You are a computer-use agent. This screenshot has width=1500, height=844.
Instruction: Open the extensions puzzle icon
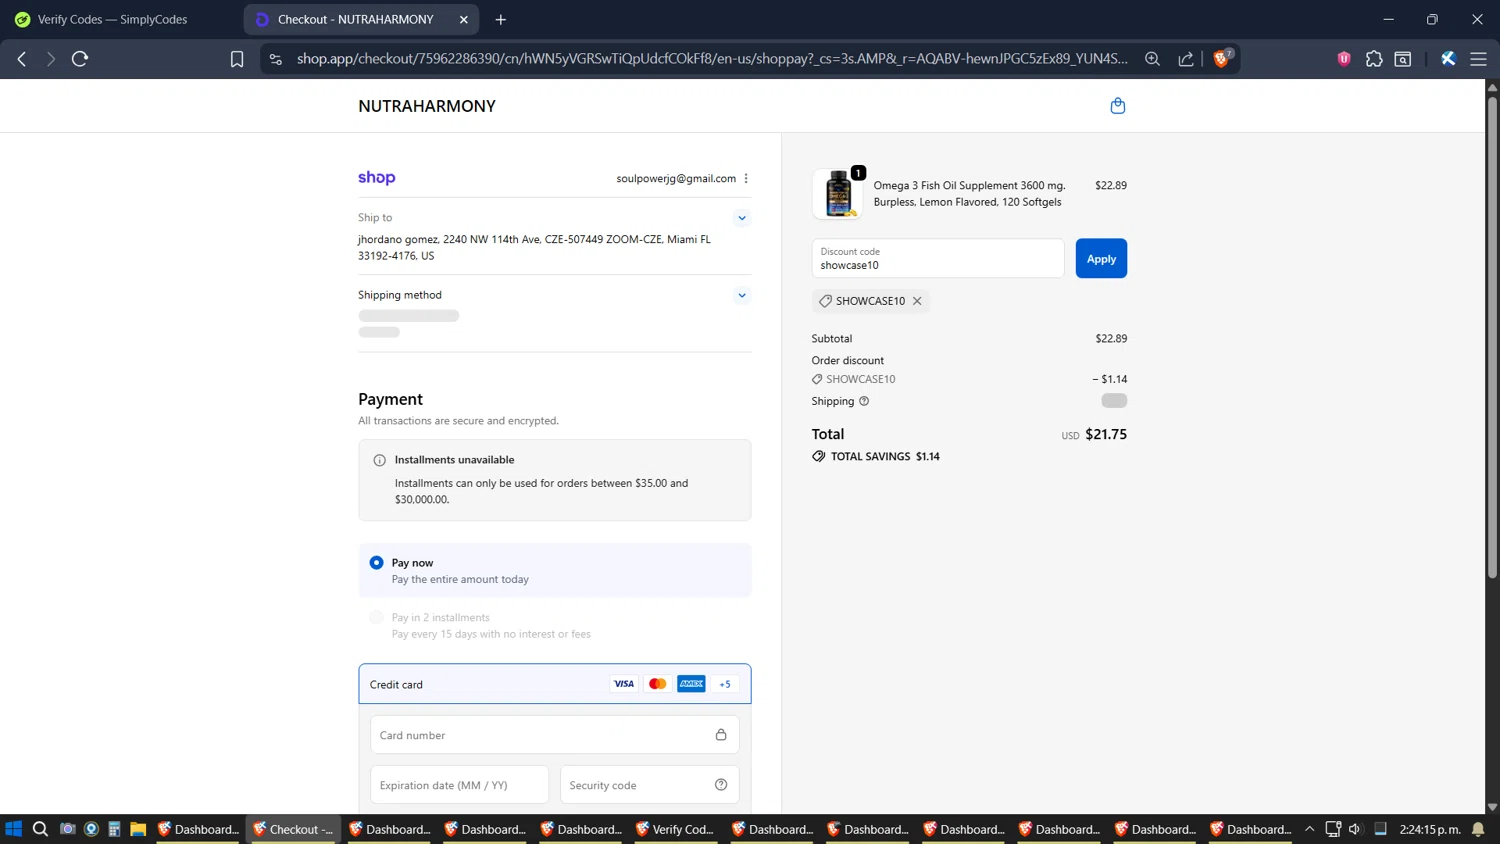point(1374,59)
